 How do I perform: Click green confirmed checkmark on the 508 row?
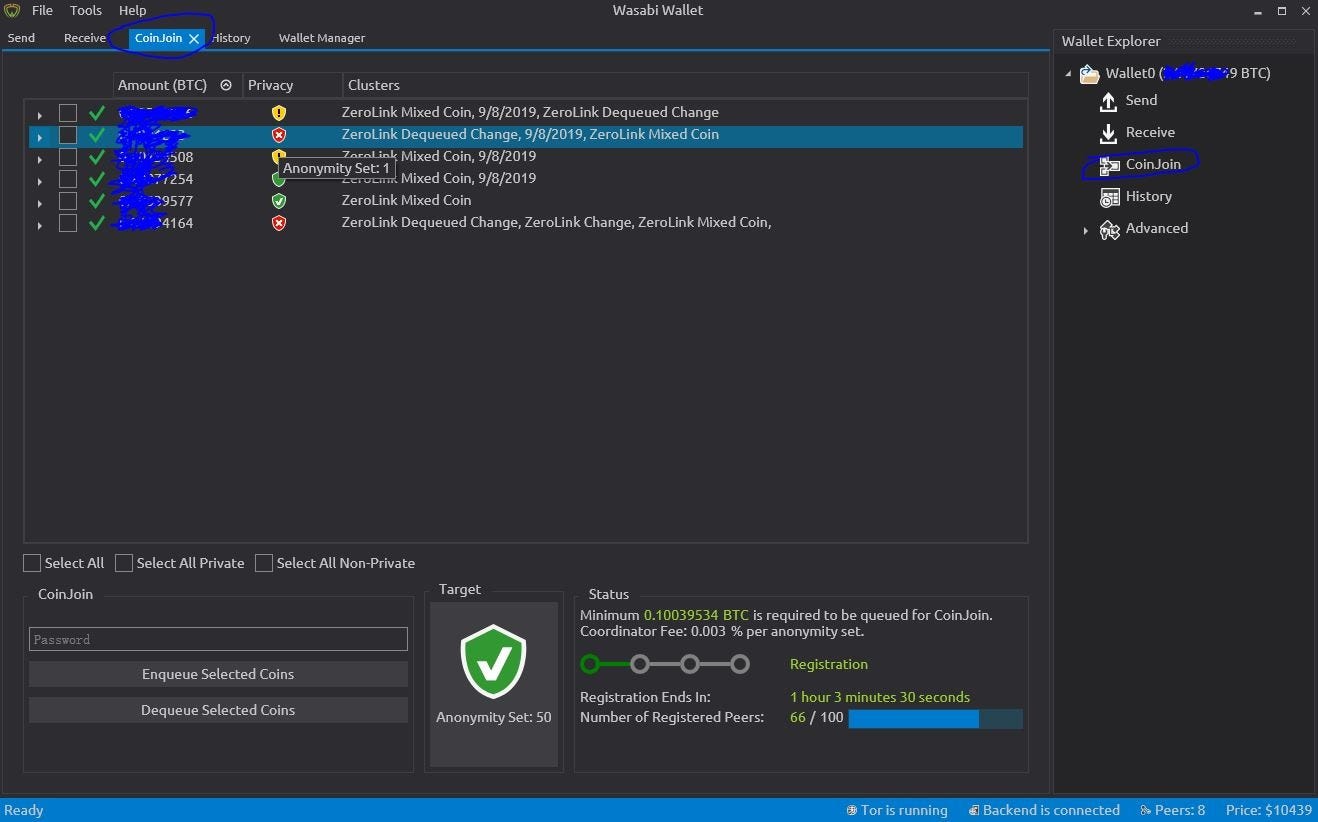pyautogui.click(x=97, y=156)
